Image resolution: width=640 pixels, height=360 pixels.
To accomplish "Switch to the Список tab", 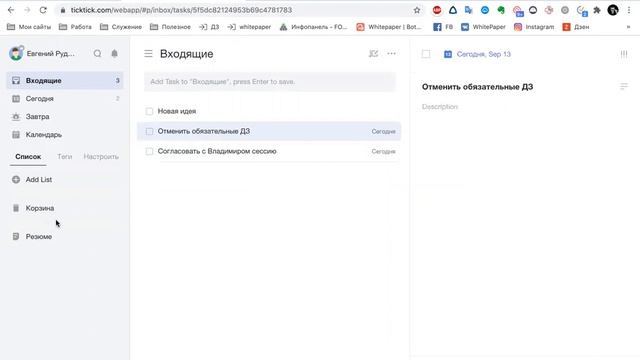I will 28,157.
